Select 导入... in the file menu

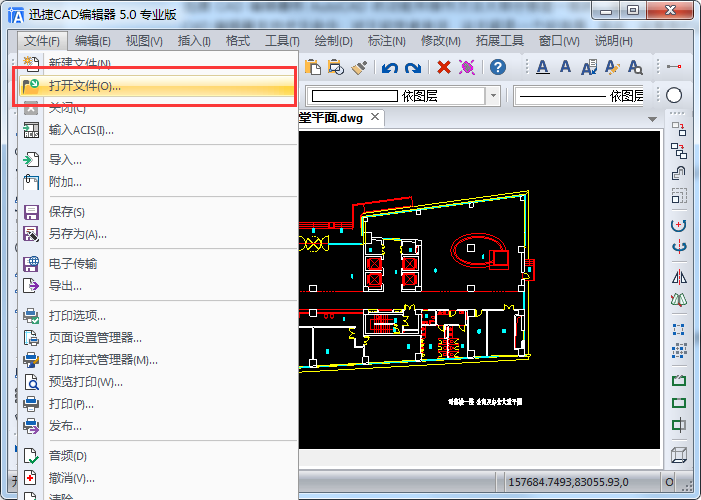pos(157,160)
